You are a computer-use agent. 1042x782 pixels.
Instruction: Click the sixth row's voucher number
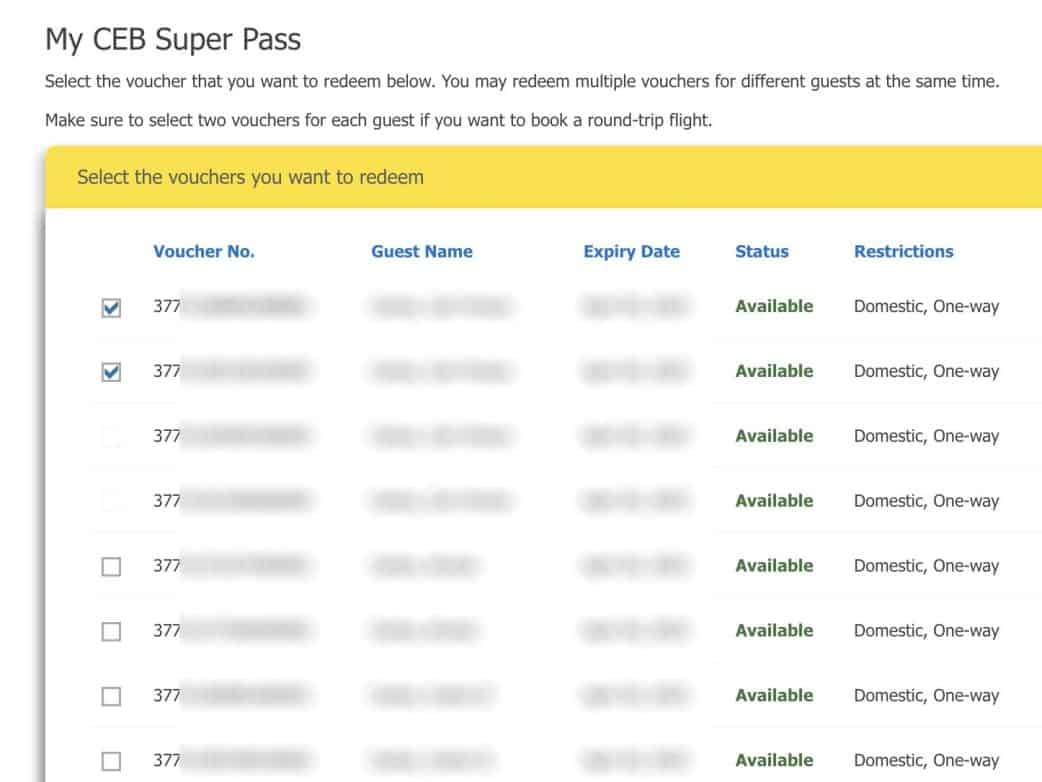point(230,631)
